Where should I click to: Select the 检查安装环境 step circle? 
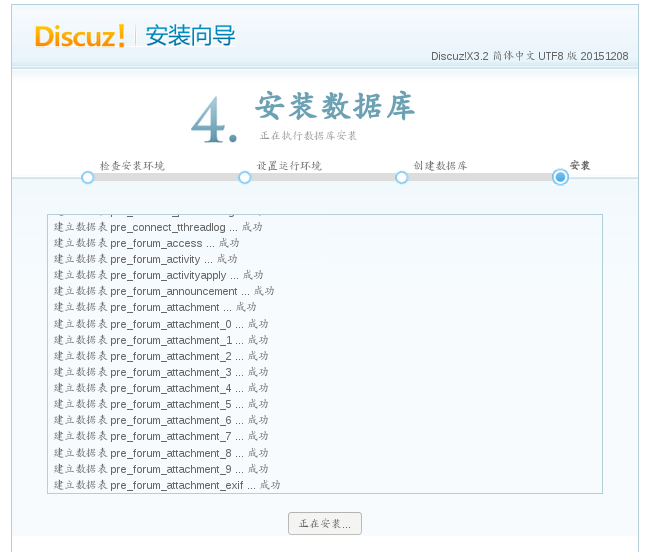point(87,178)
